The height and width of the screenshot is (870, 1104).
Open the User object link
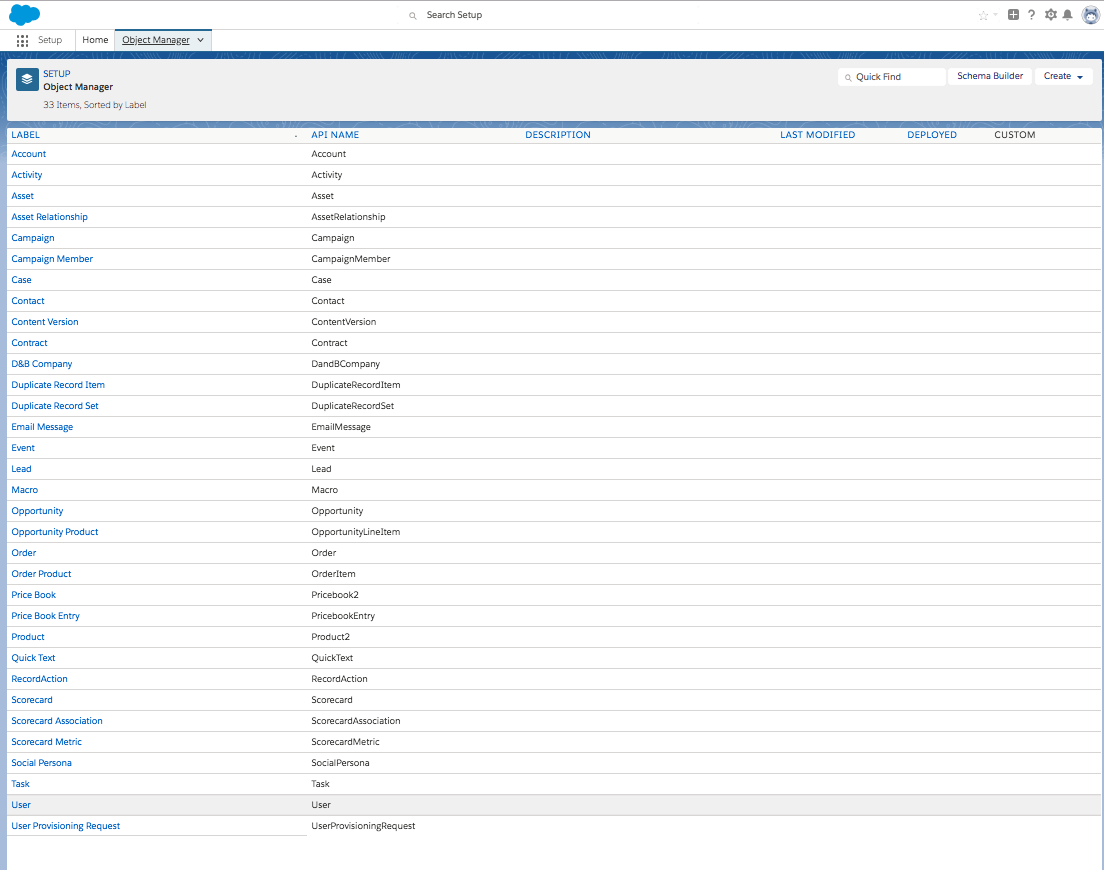pos(21,805)
